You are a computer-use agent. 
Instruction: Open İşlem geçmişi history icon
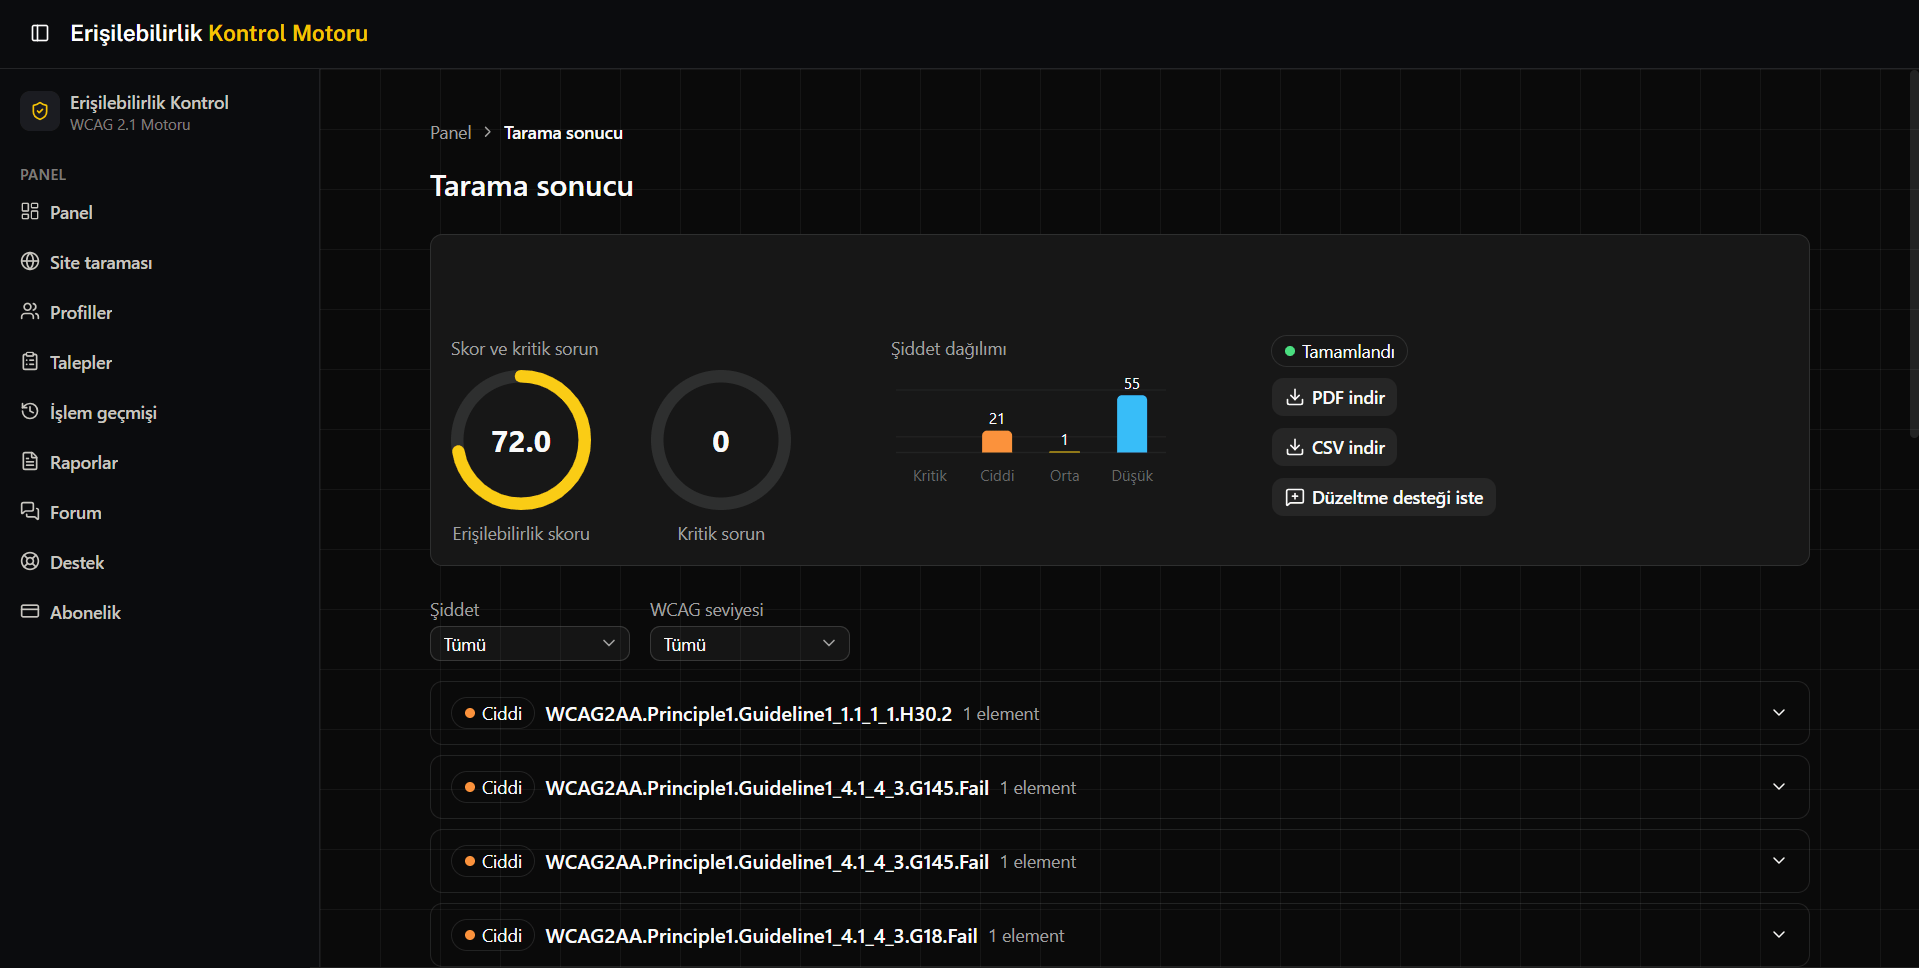pos(30,412)
